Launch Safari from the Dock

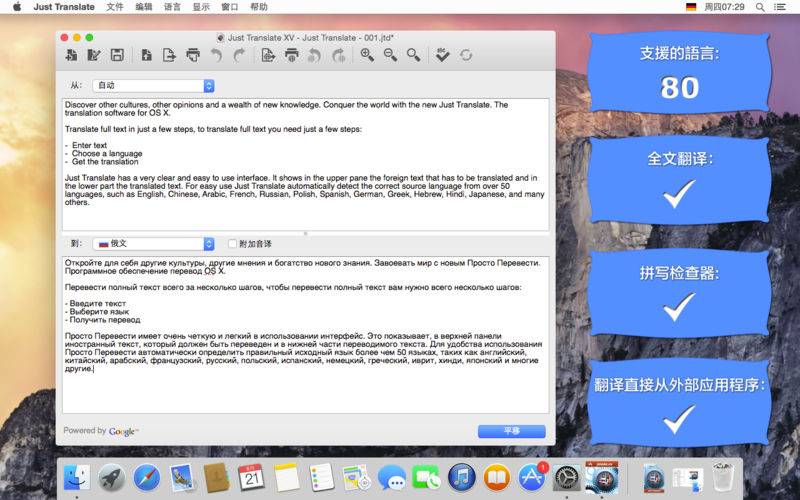(146, 478)
